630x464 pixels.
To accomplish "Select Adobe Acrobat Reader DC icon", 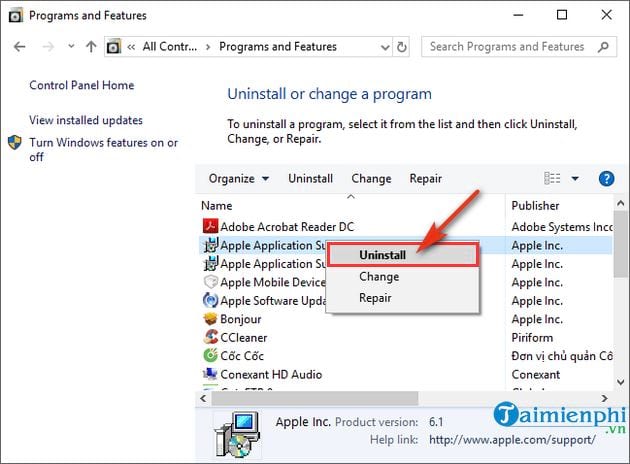I will [x=210, y=226].
